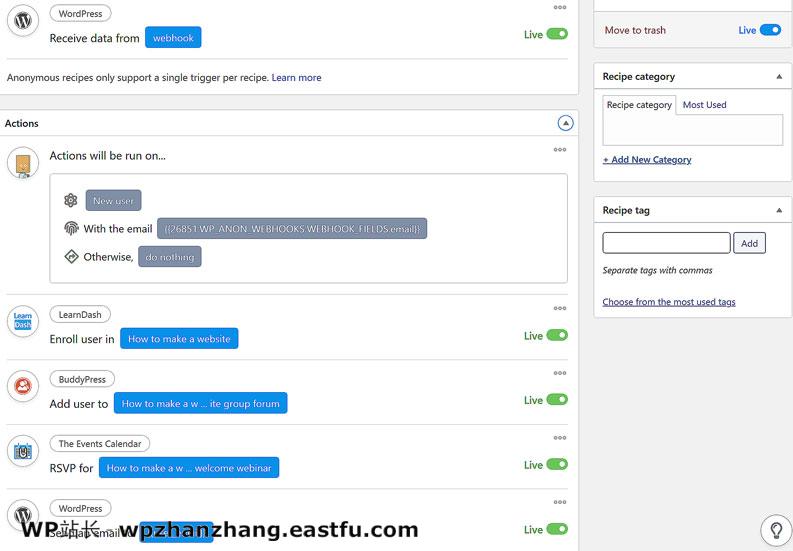793x551 pixels.
Task: Click the diamond icon beside Otherwise
Action: click(71, 257)
